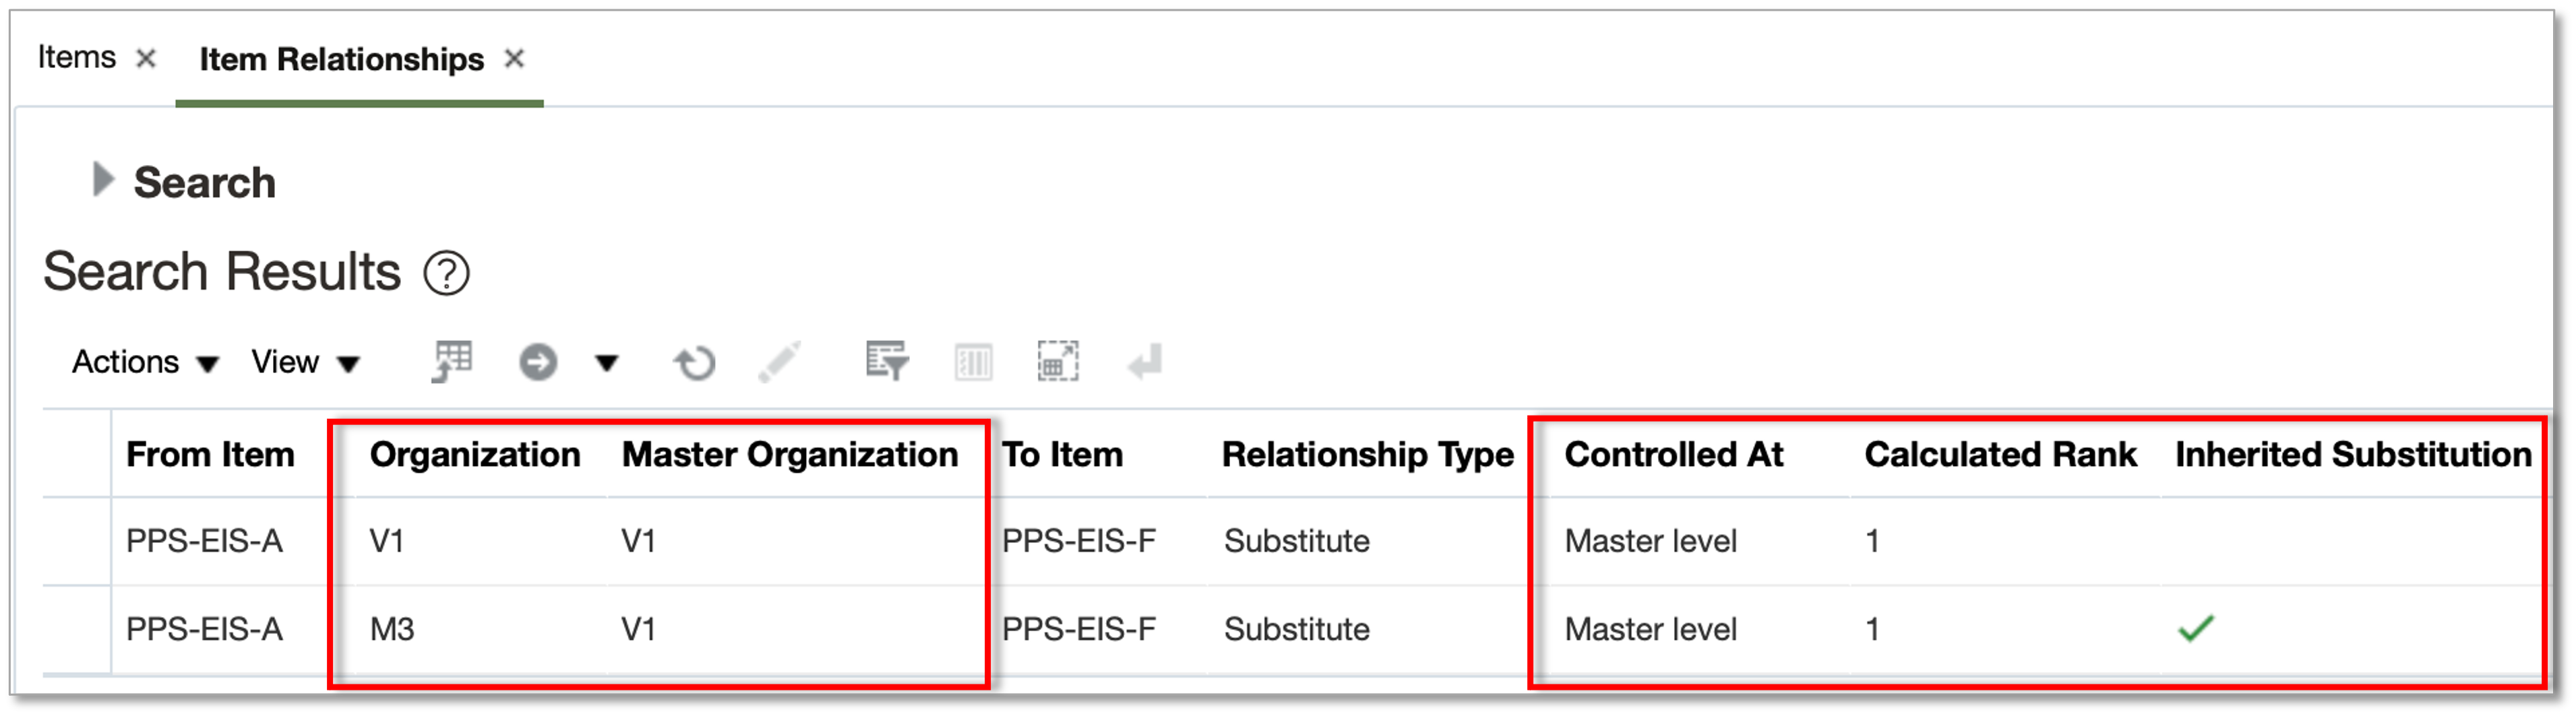Image resolution: width=2576 pixels, height=716 pixels.
Task: Click the Relationship Type column header
Action: click(1367, 455)
